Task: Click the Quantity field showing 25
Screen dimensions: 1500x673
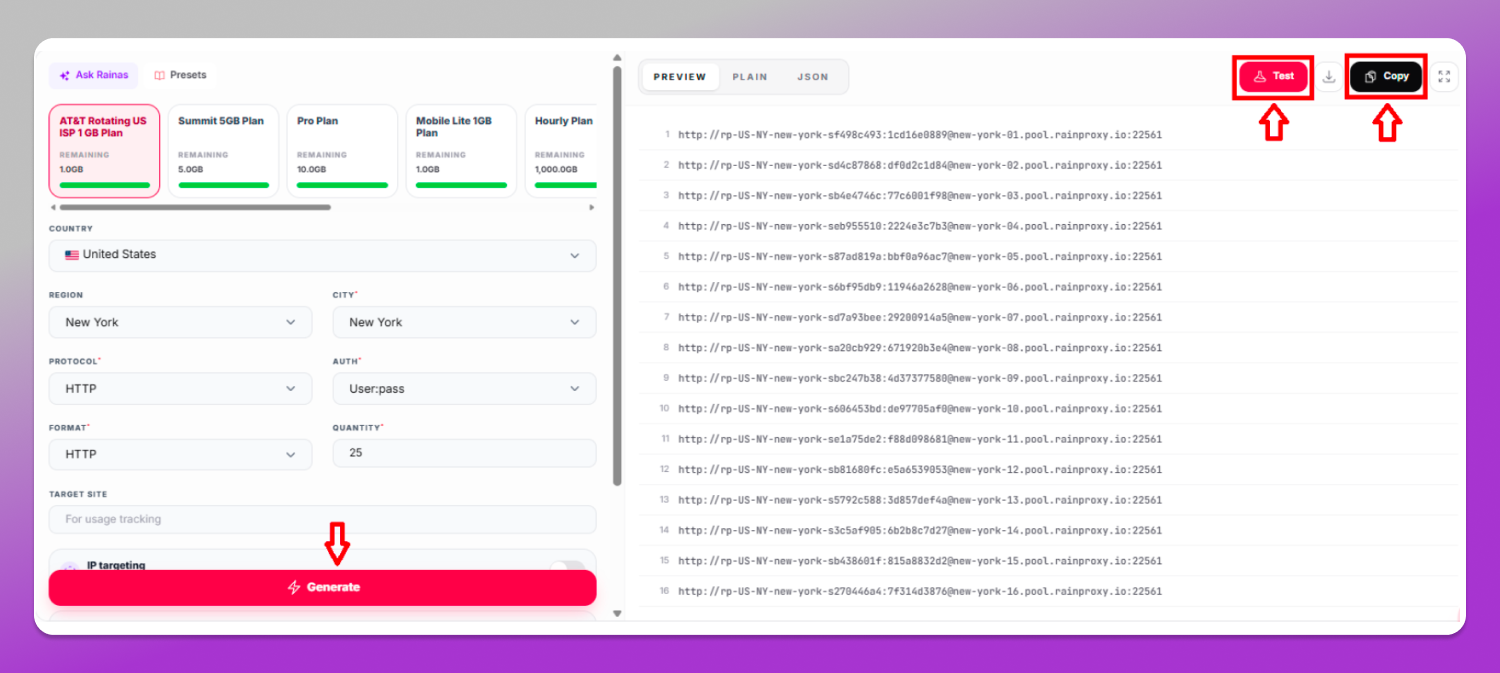Action: point(464,454)
